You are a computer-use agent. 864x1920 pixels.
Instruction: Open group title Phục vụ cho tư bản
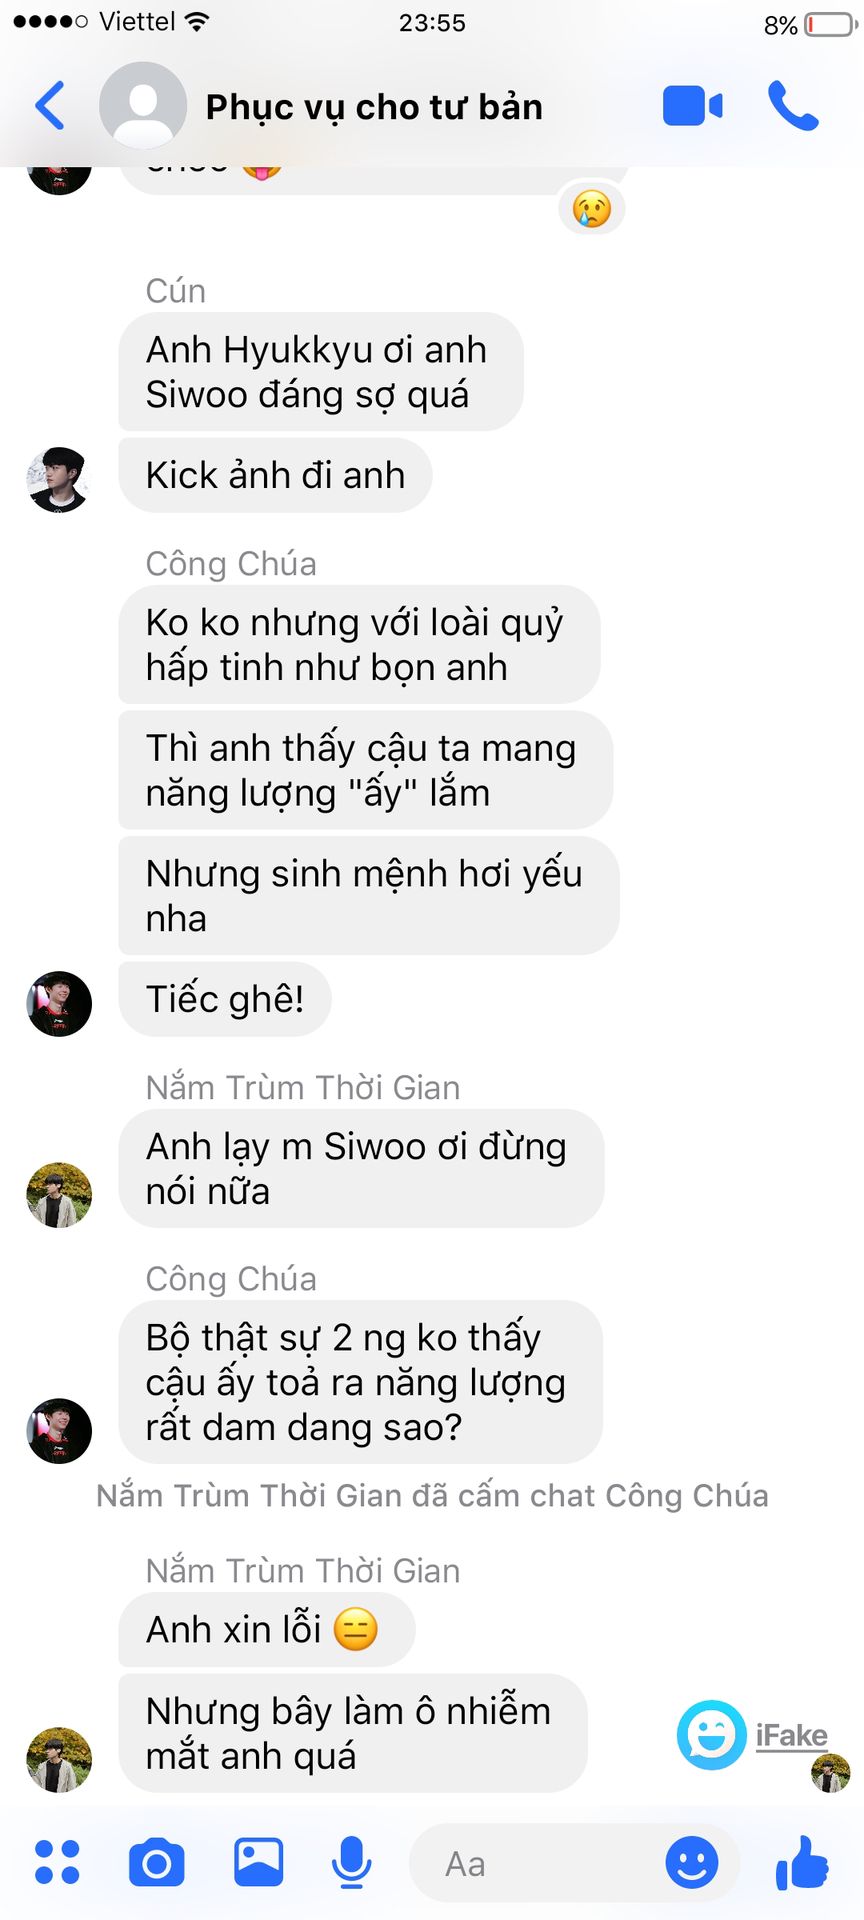374,106
